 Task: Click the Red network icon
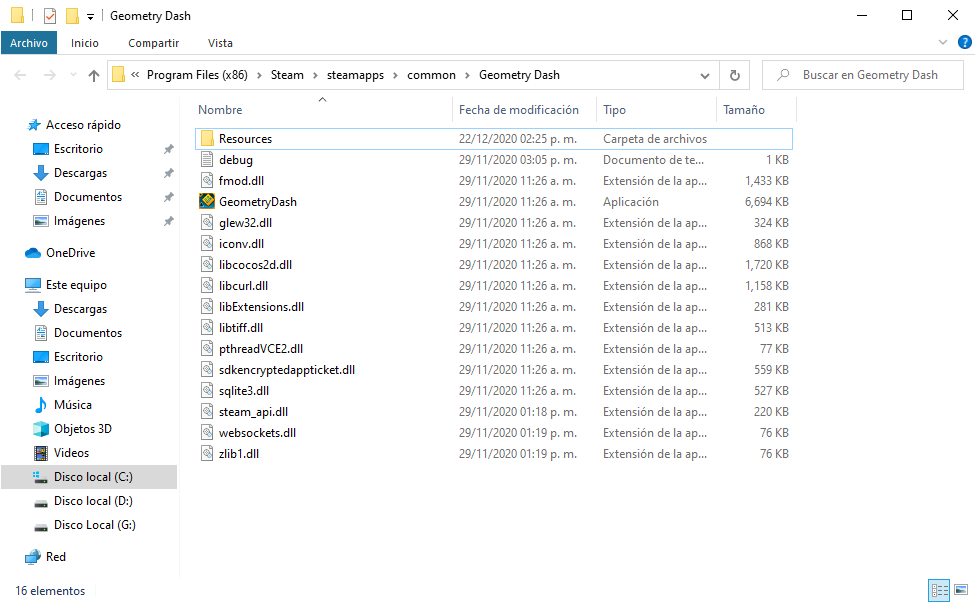coord(32,557)
